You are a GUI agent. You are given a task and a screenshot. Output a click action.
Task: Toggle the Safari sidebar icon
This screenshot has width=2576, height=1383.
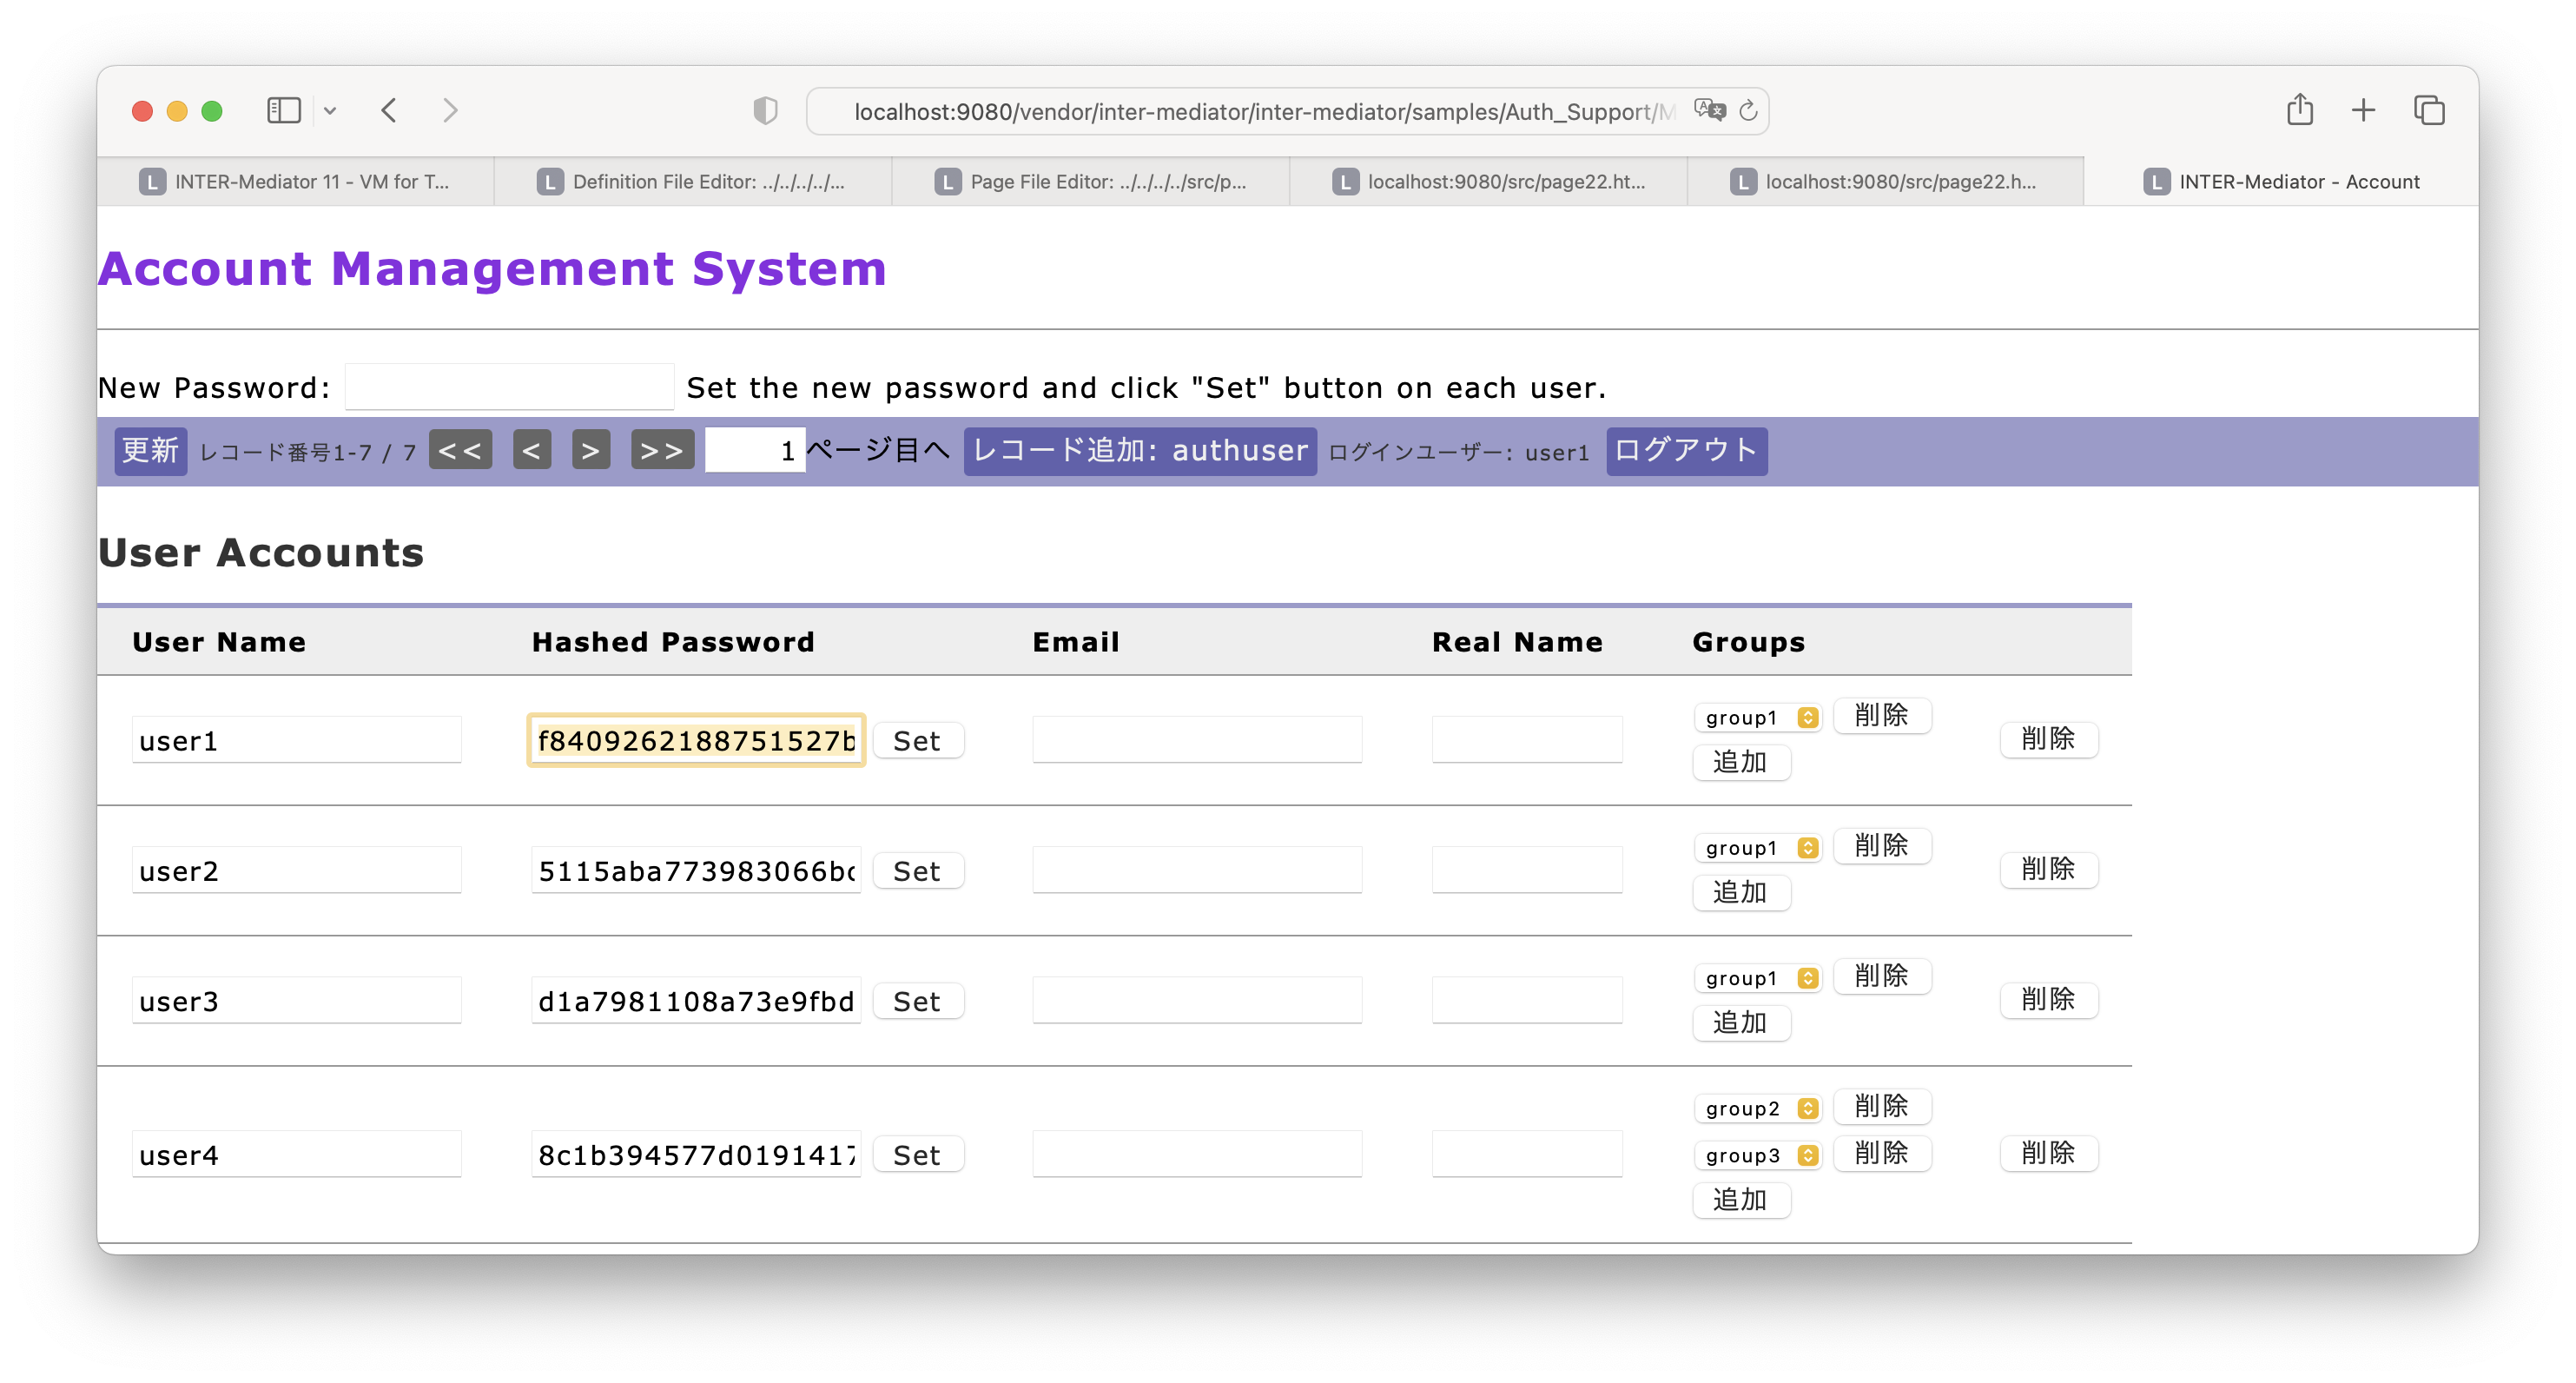(x=284, y=110)
